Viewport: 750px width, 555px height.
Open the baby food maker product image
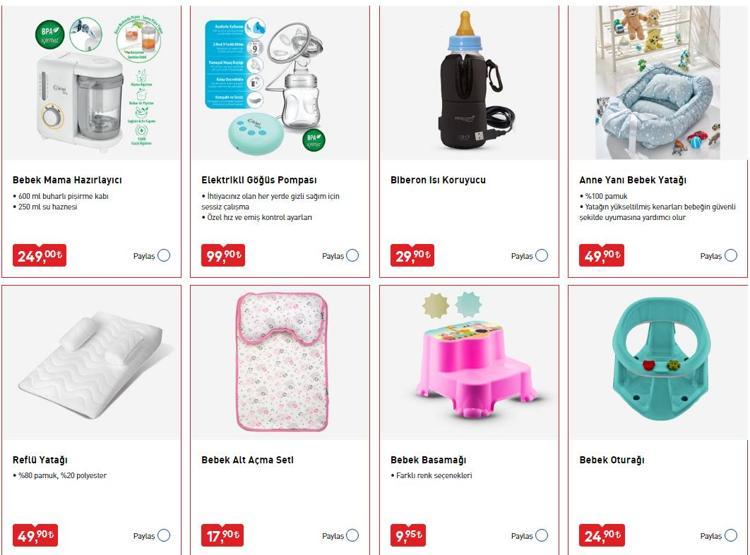tap(91, 82)
